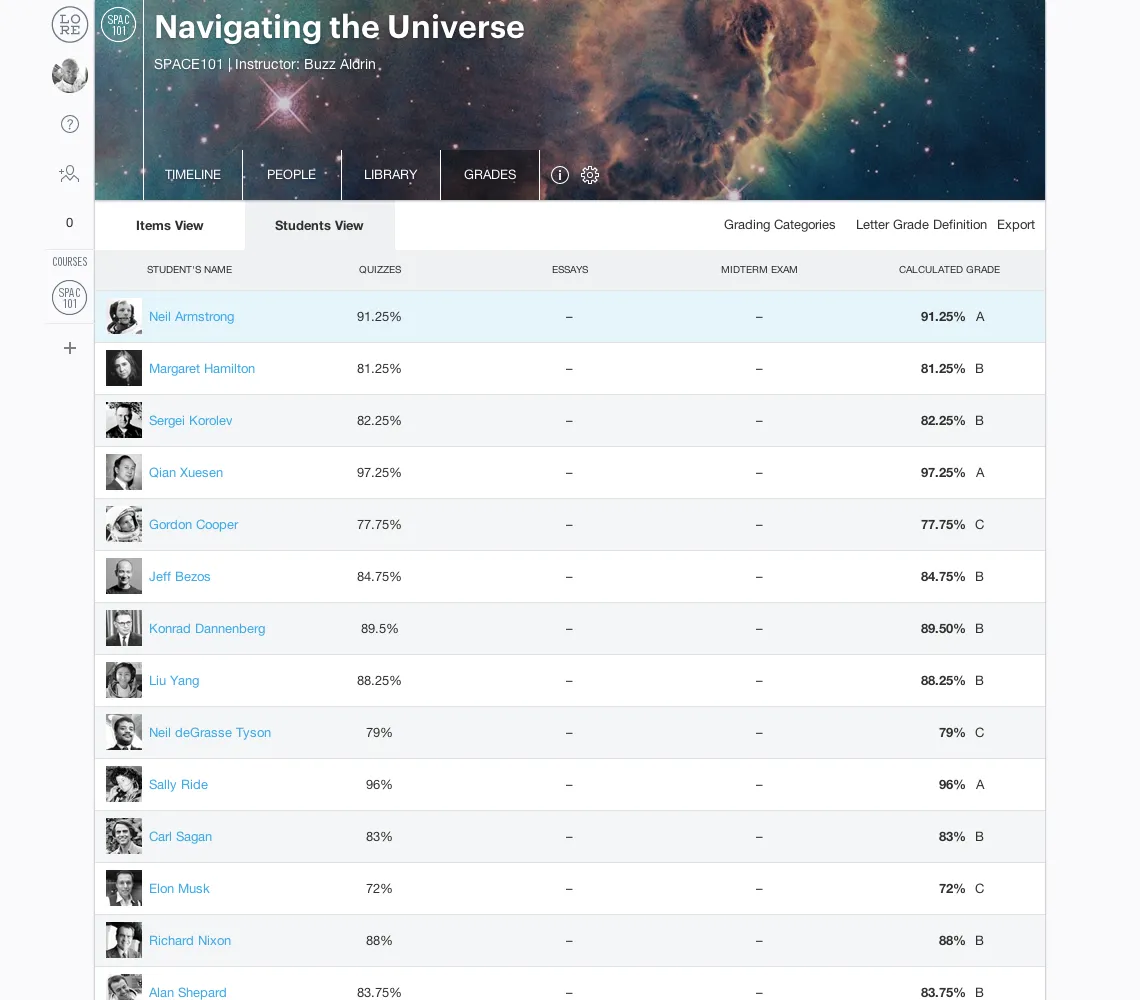
Task: Click Konrad Dannenberg's 89.5% quizzes score
Action: pyautogui.click(x=380, y=628)
